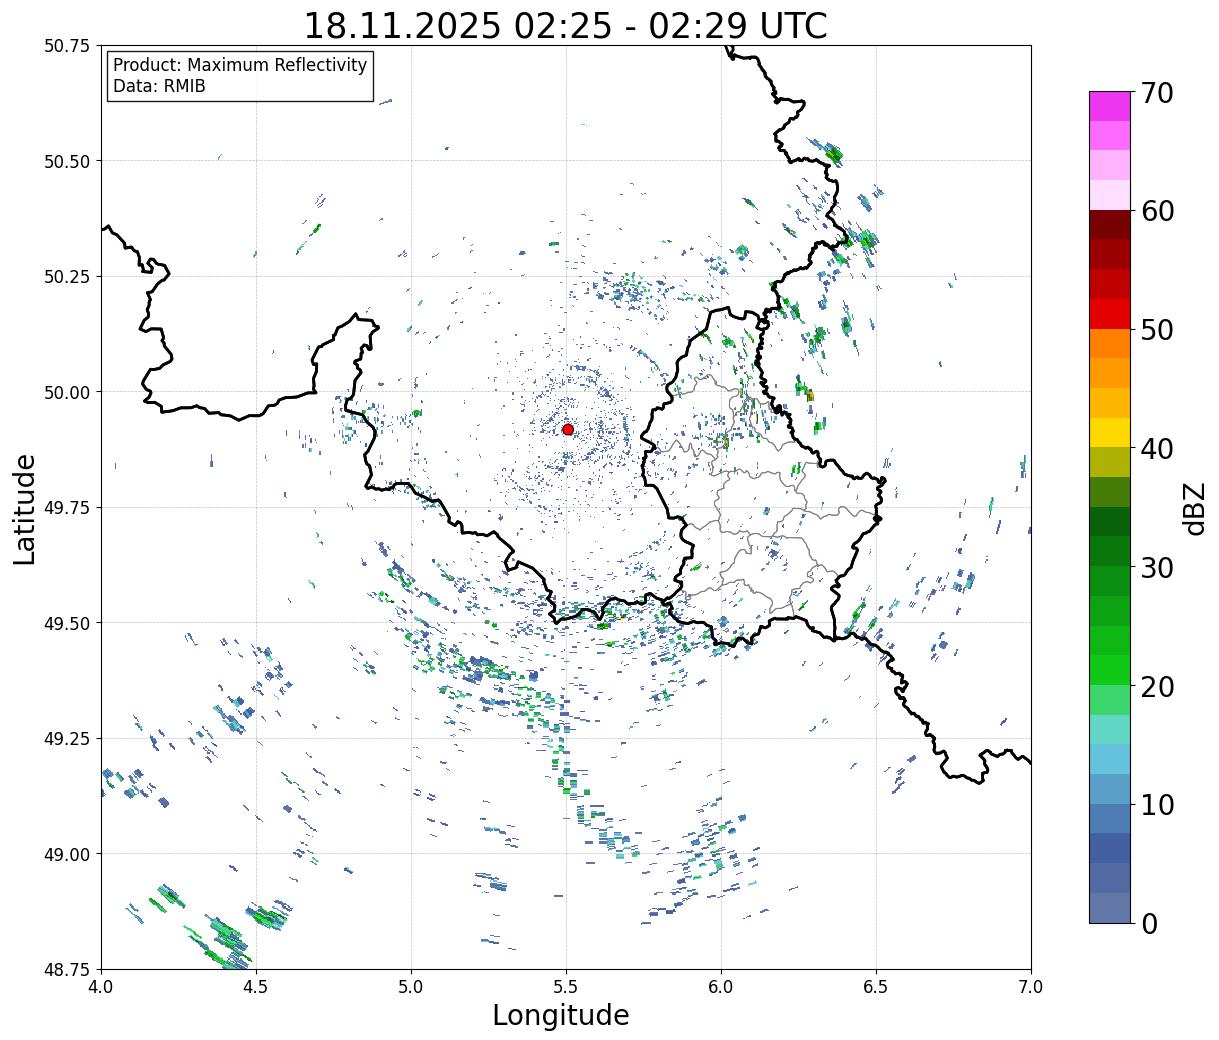Pick the bright green band just above 20
The width and height of the screenshot is (1219, 1040).
pyautogui.click(x=1110, y=670)
